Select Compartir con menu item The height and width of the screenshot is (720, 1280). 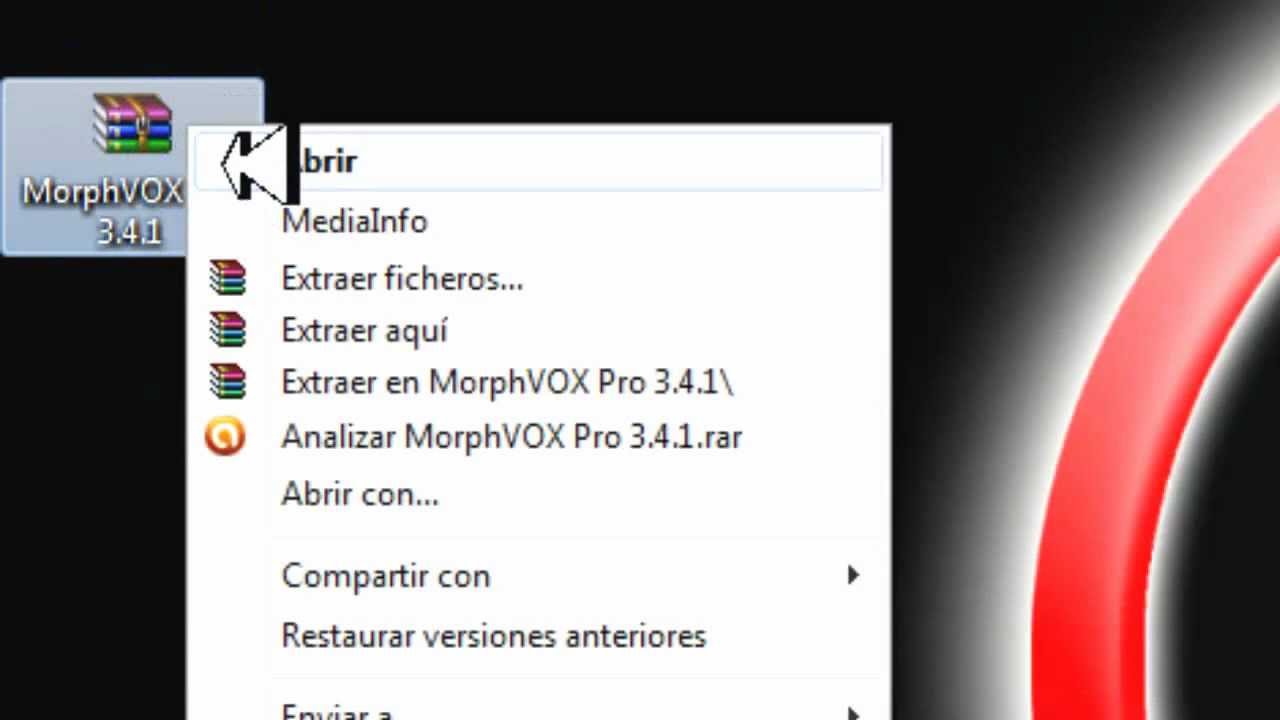click(386, 576)
